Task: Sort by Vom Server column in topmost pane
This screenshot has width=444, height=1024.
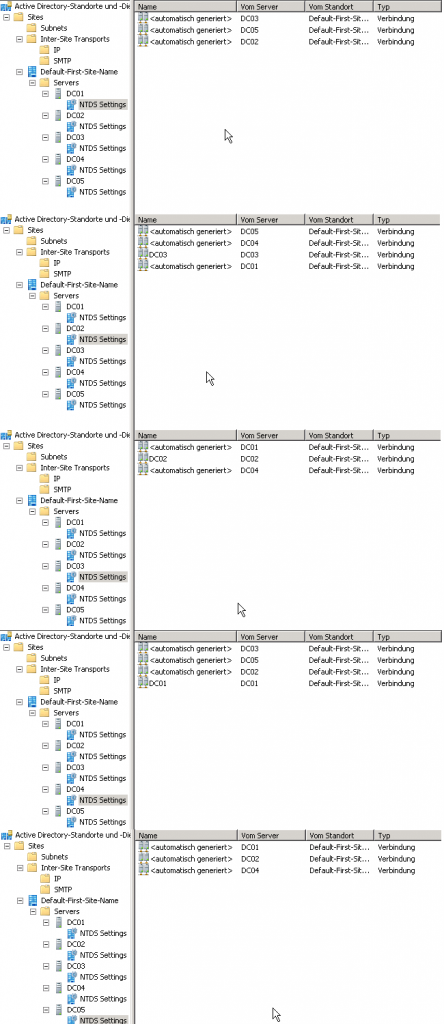Action: click(270, 7)
